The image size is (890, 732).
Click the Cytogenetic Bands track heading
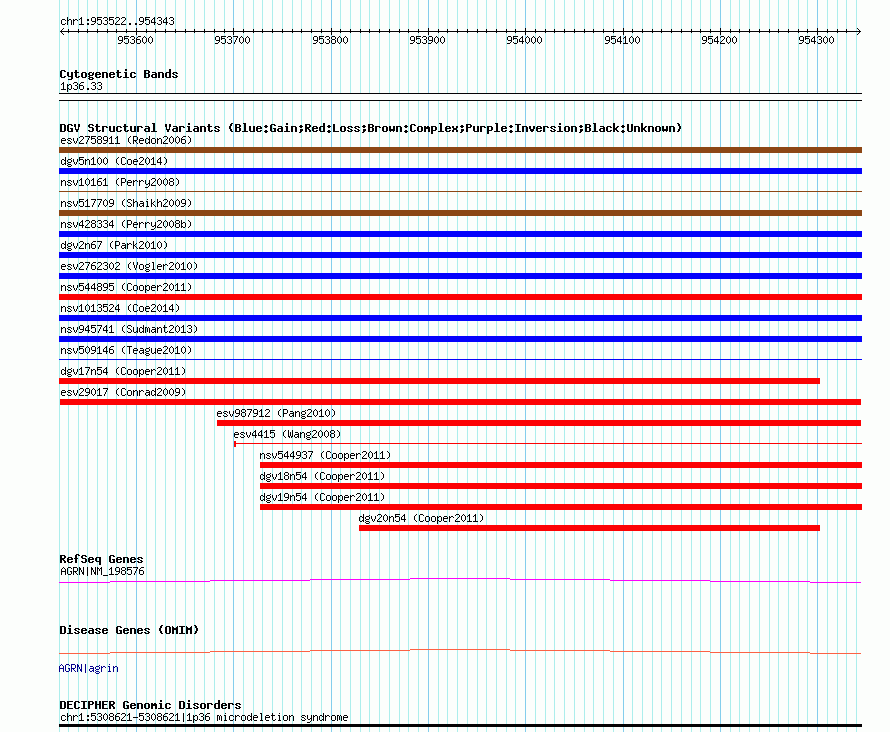[119, 74]
